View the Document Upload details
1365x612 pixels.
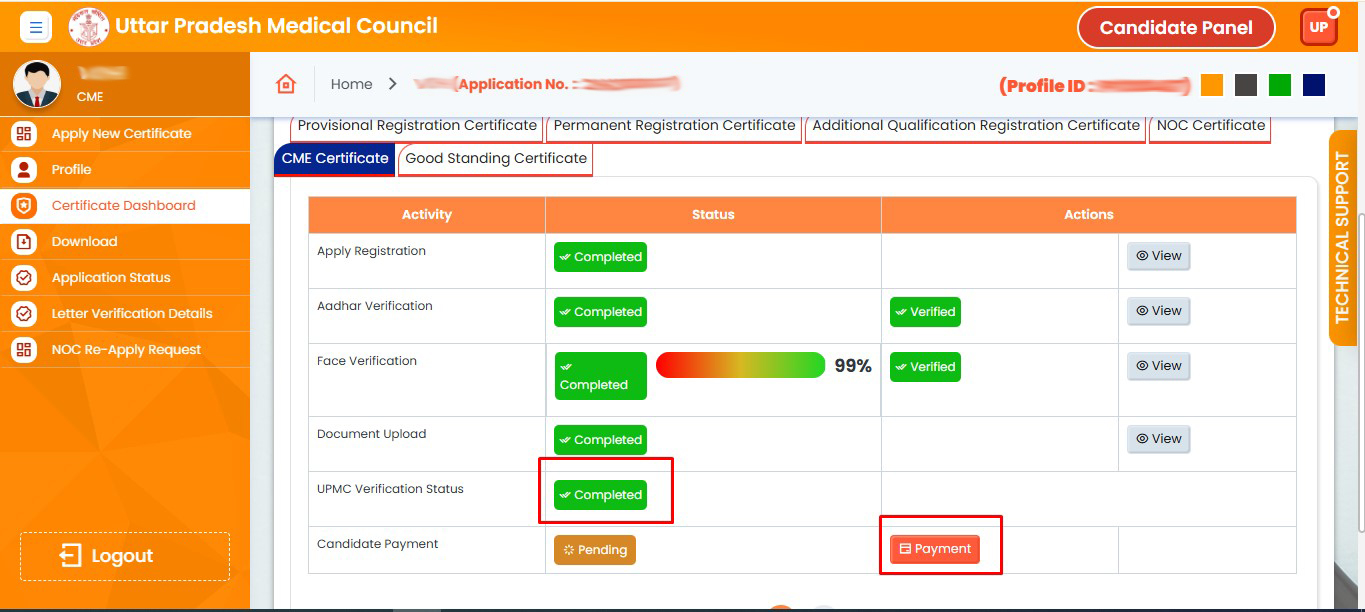tap(1158, 439)
